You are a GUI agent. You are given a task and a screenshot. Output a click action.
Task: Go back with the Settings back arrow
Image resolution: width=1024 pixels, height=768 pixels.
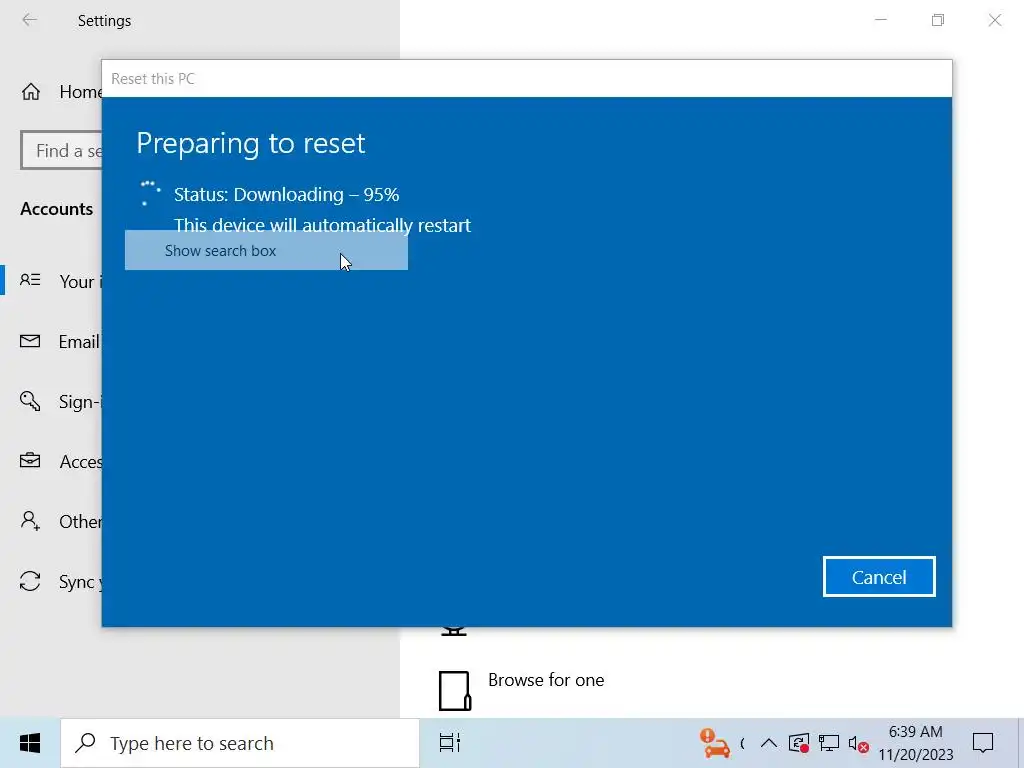(x=29, y=20)
